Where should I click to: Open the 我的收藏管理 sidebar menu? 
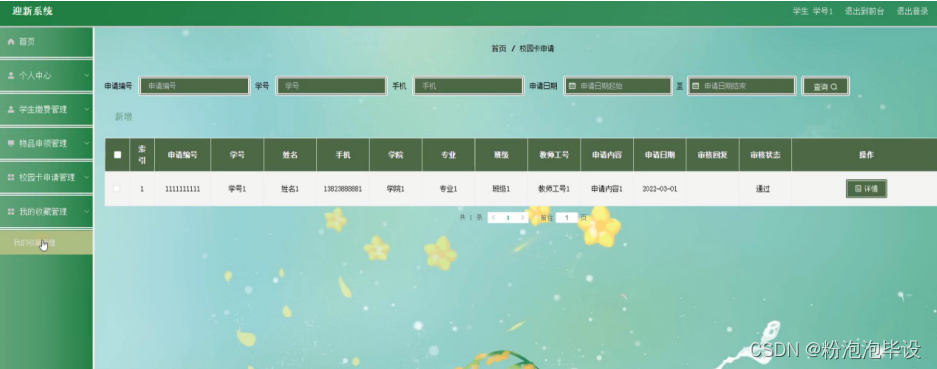coord(46,212)
